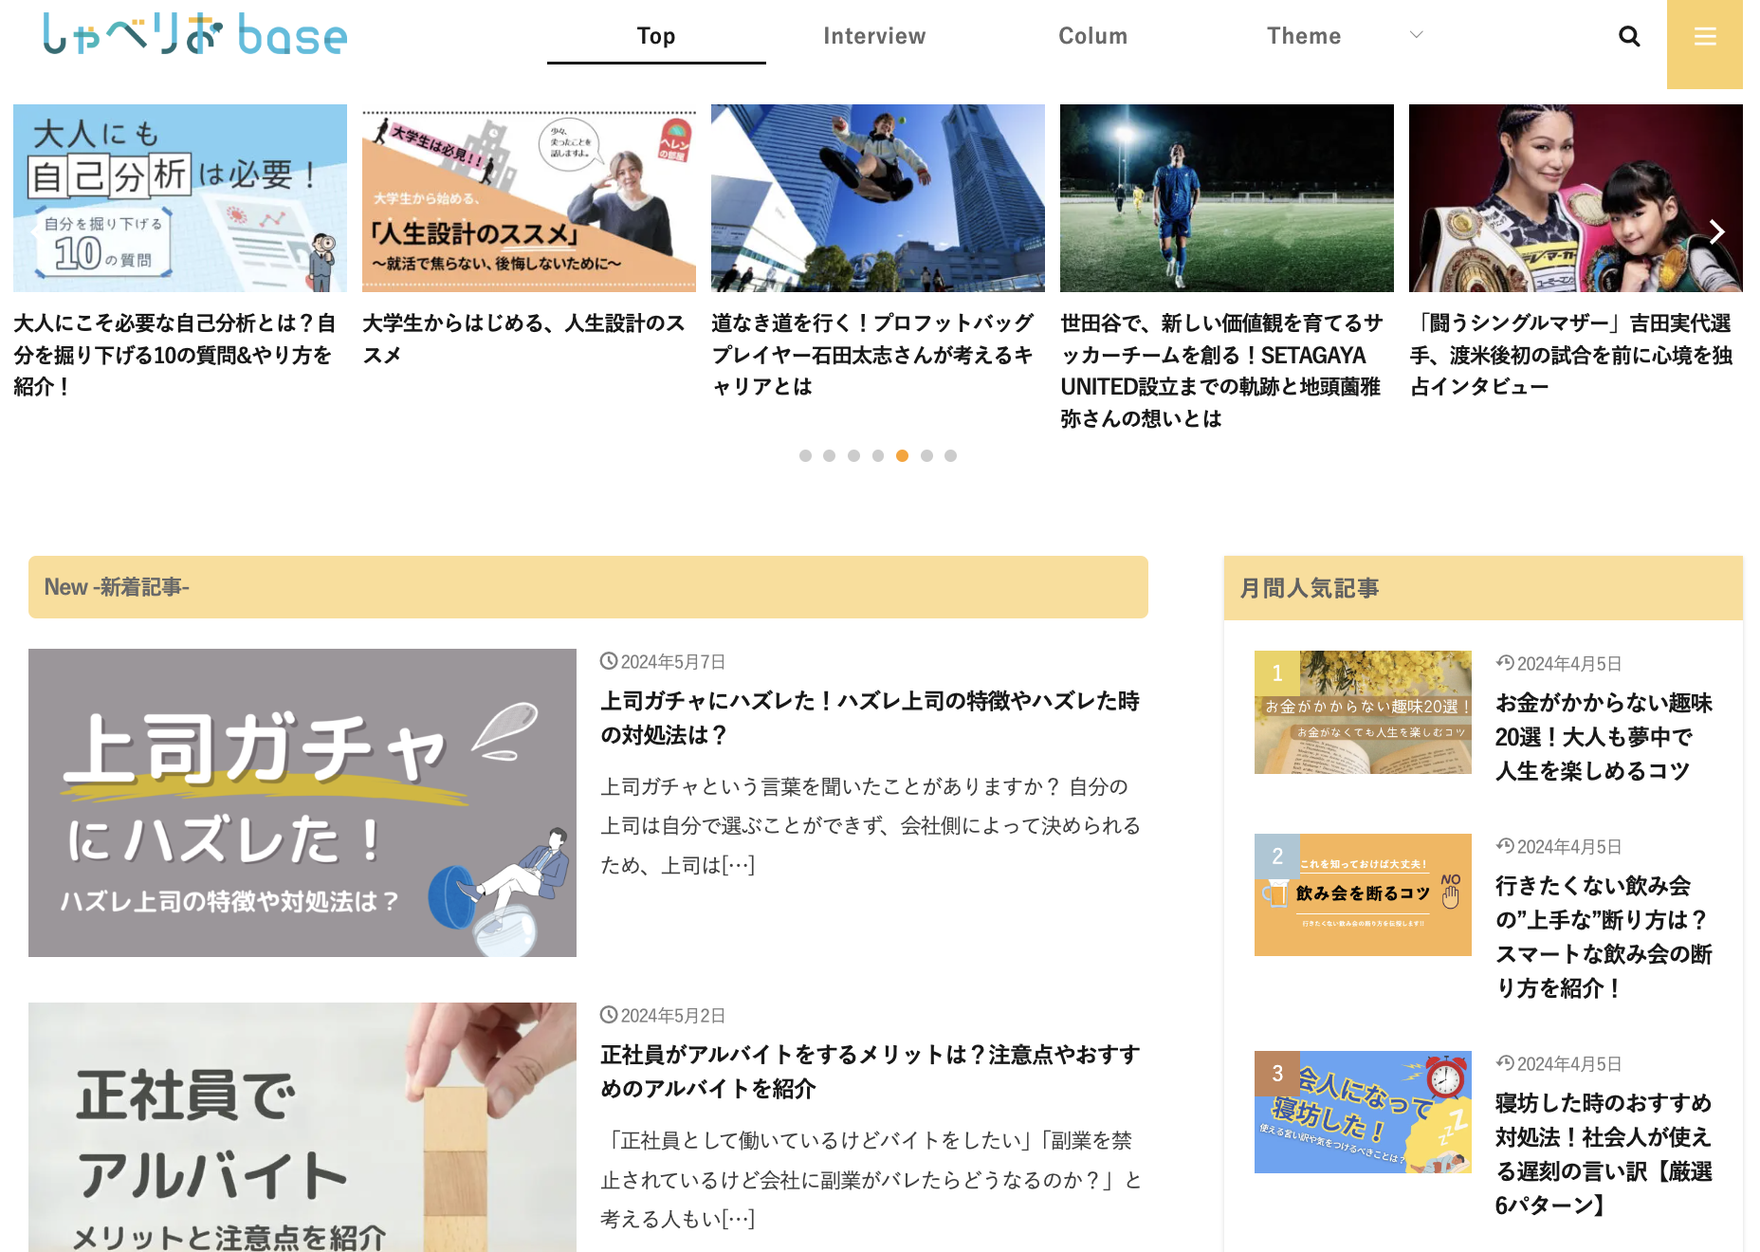Switch to the Interview tab
Viewport: 1760px width, 1252px height.
[873, 36]
